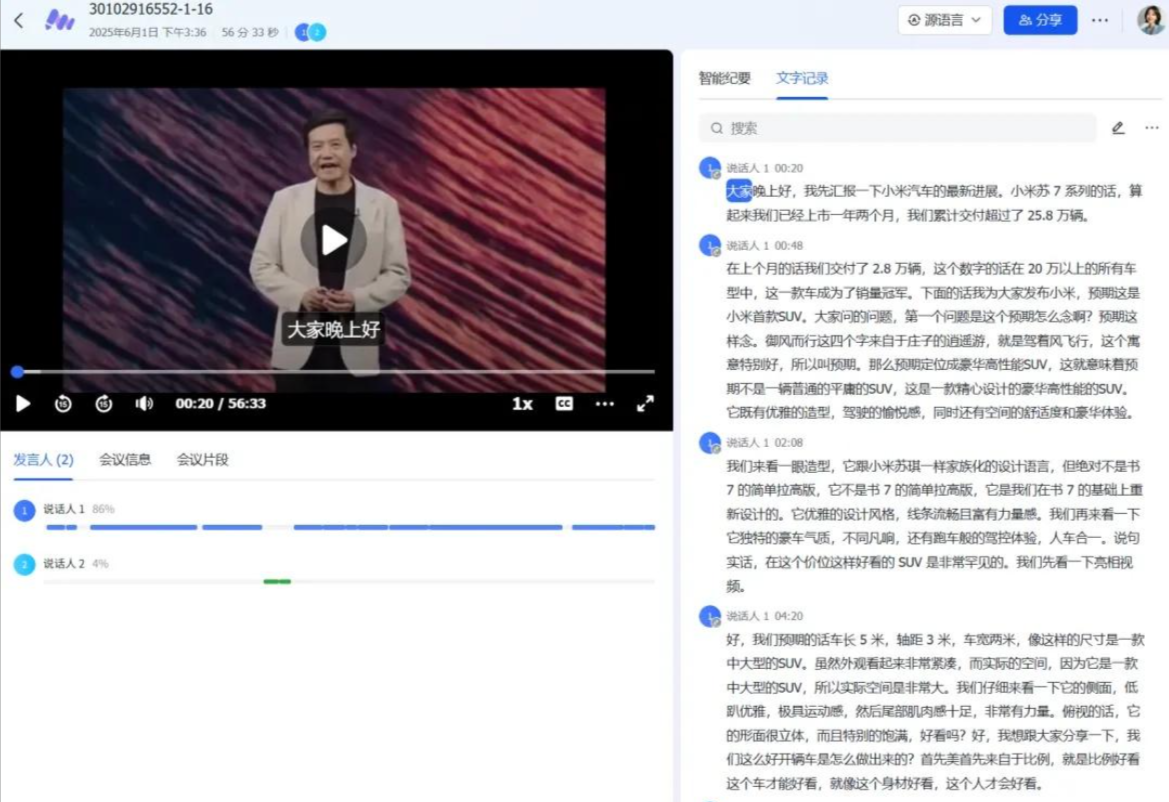1169x802 pixels.
Task: Click speaker avatar at 04:20 transcript entry
Action: tap(710, 616)
